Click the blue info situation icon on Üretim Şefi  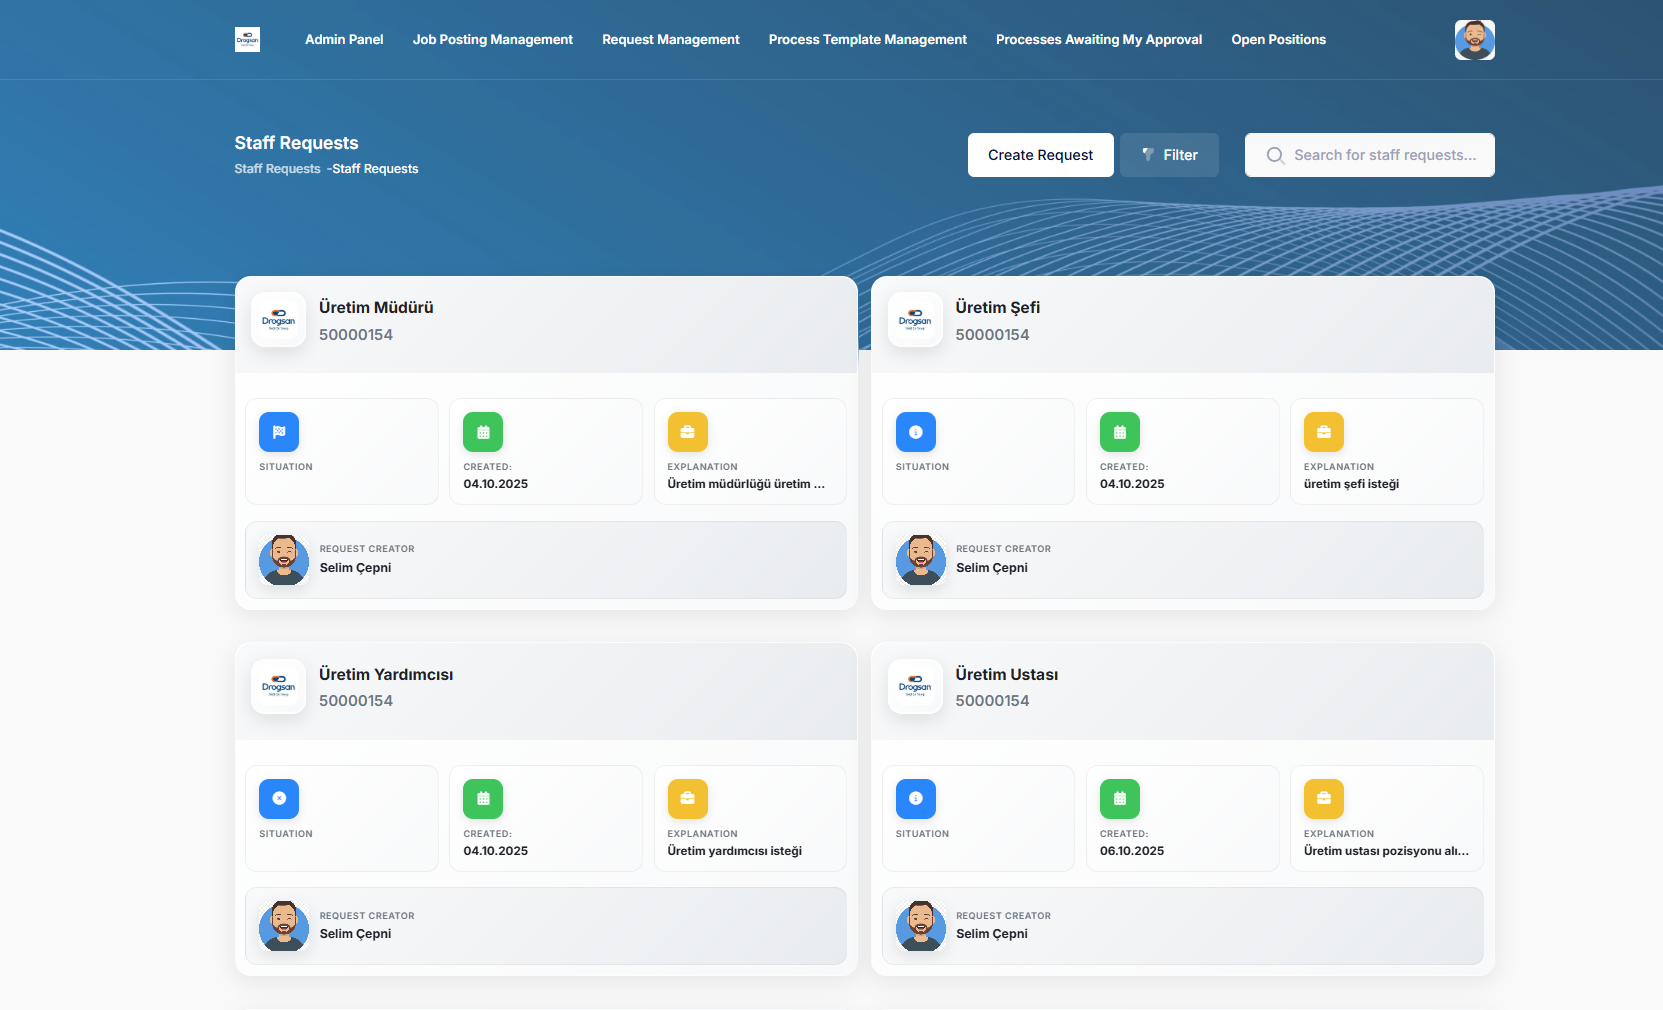pyautogui.click(x=915, y=432)
